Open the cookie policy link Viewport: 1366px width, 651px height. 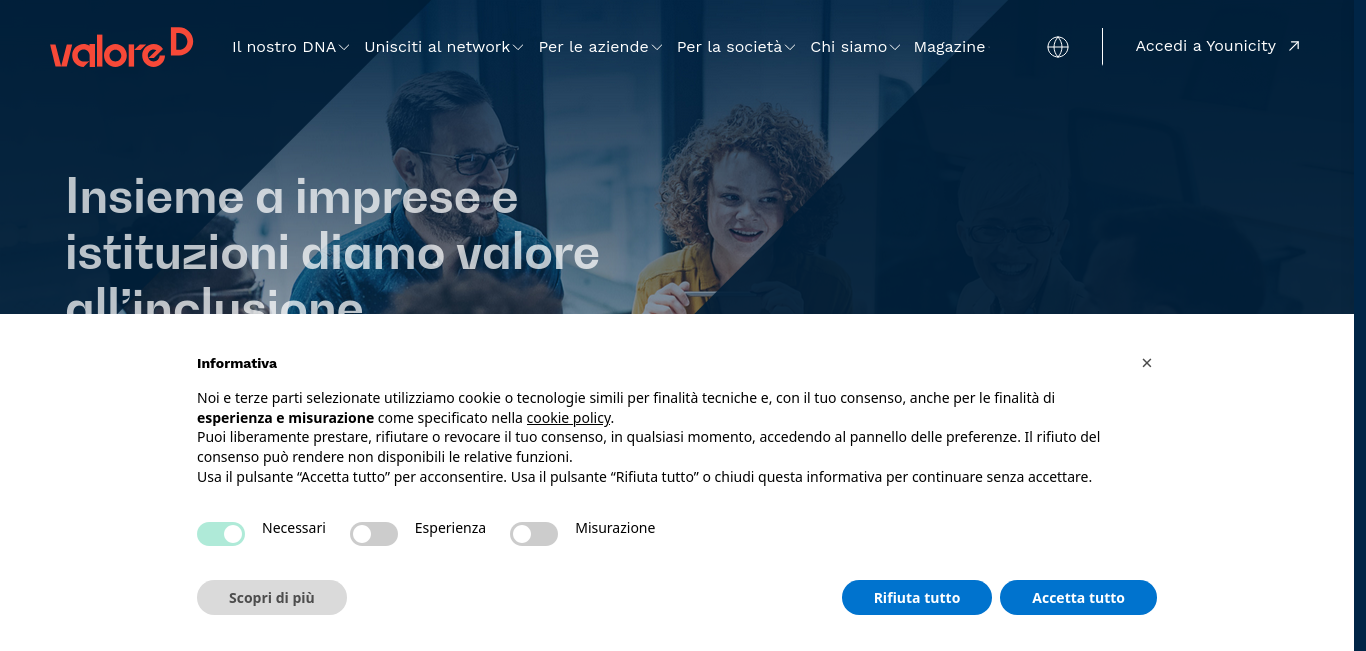568,418
